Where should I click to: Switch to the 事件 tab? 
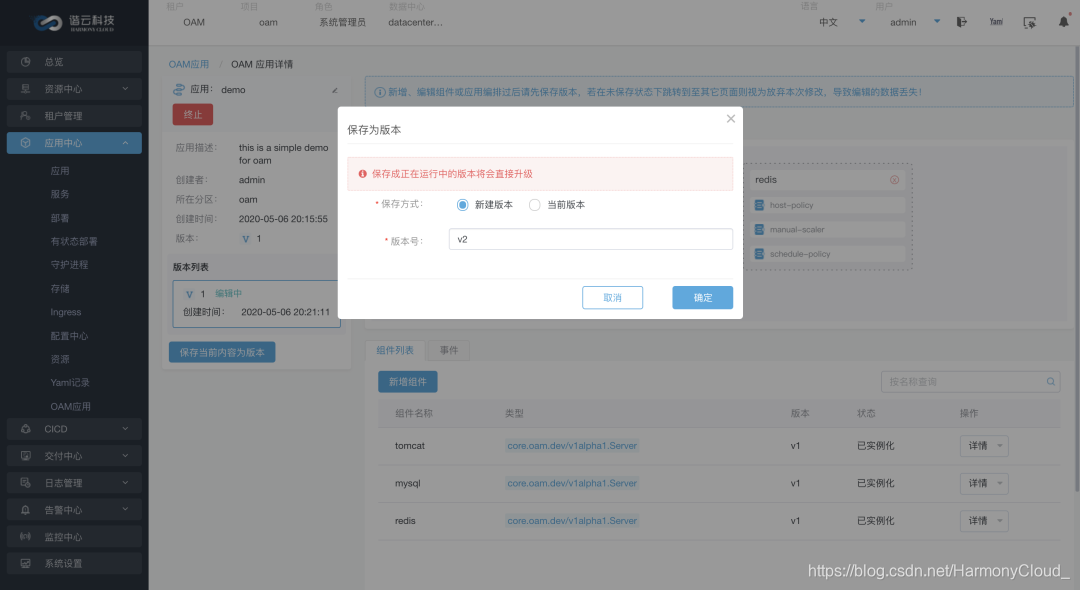point(448,350)
